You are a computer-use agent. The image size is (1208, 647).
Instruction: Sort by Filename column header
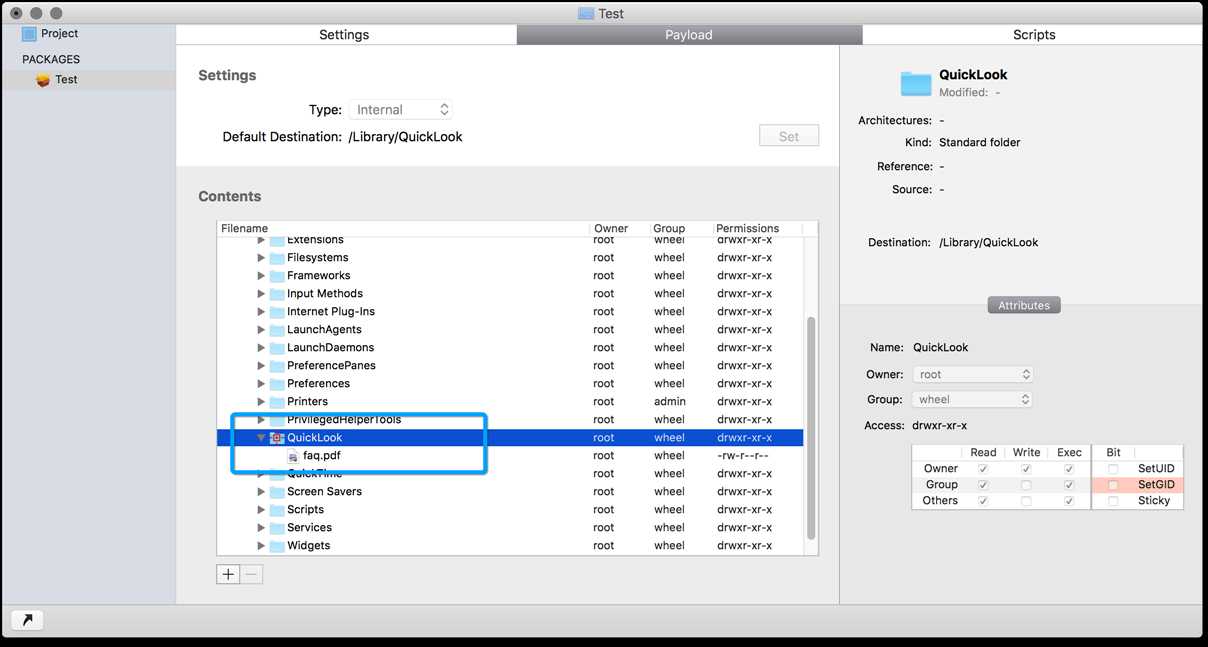(x=403, y=229)
